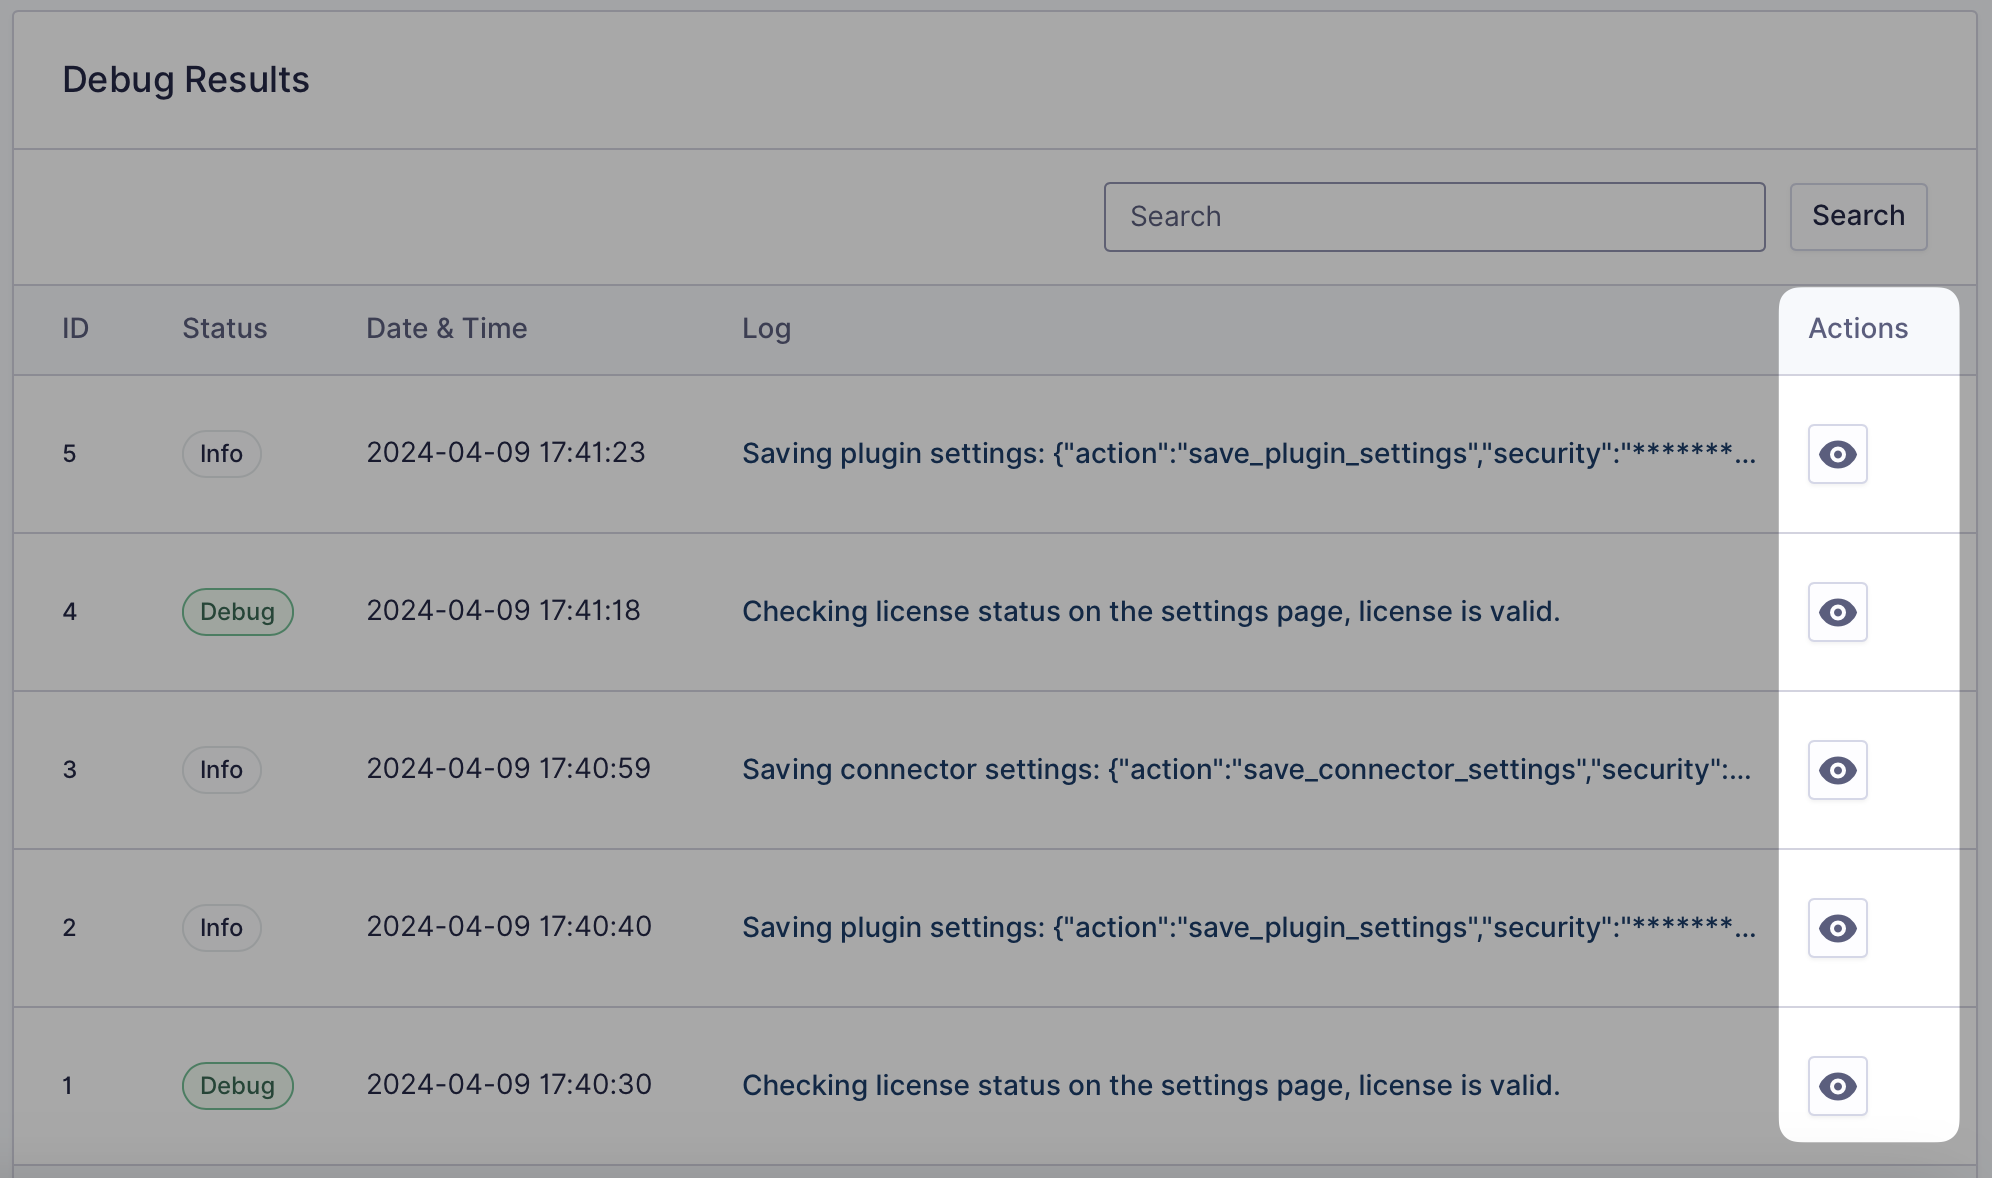This screenshot has height=1178, width=1992.
Task: View log entry 3 with its eye icon
Action: click(1836, 770)
